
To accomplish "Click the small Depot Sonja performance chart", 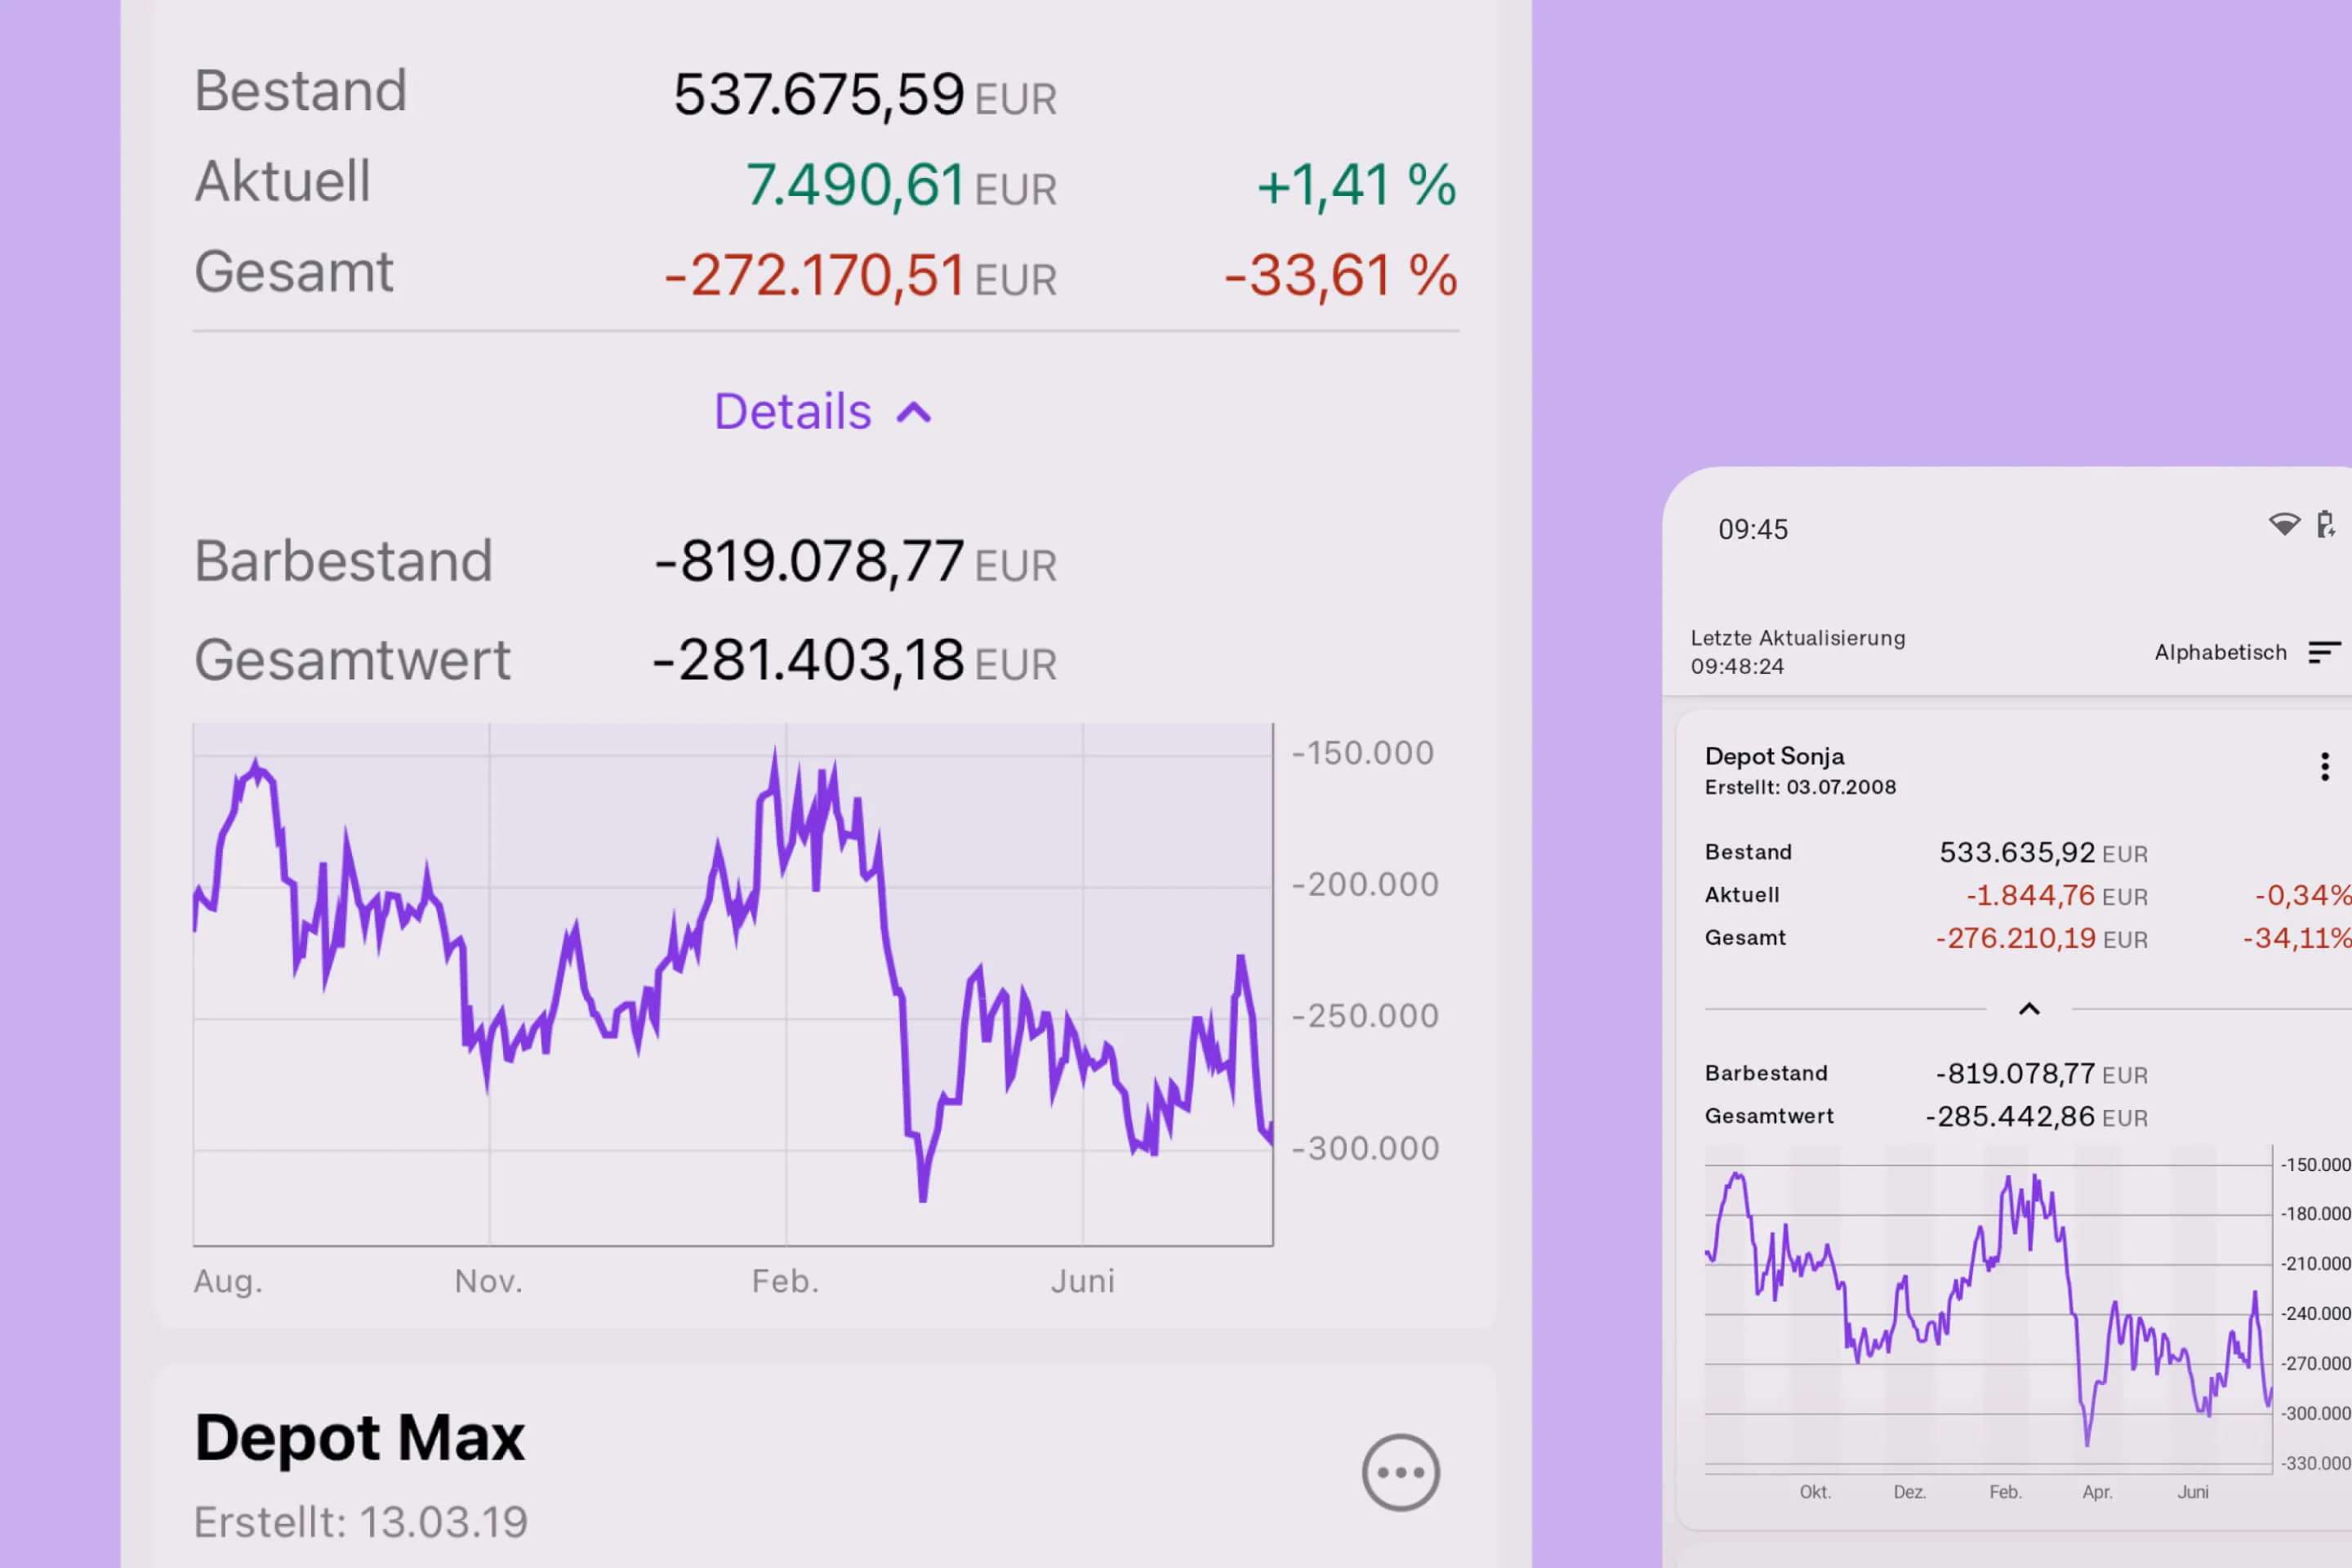I will pyautogui.click(x=1988, y=1310).
